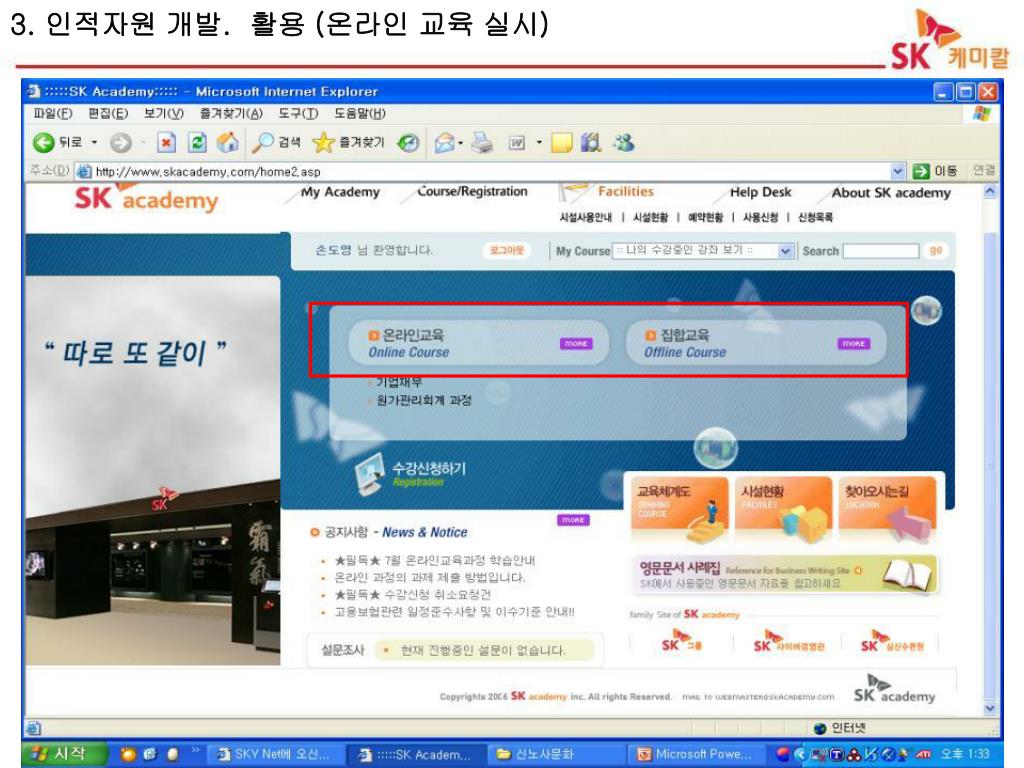Screen dimensions: 1024x768
Task: Print the page with the printer icon
Action: (483, 142)
